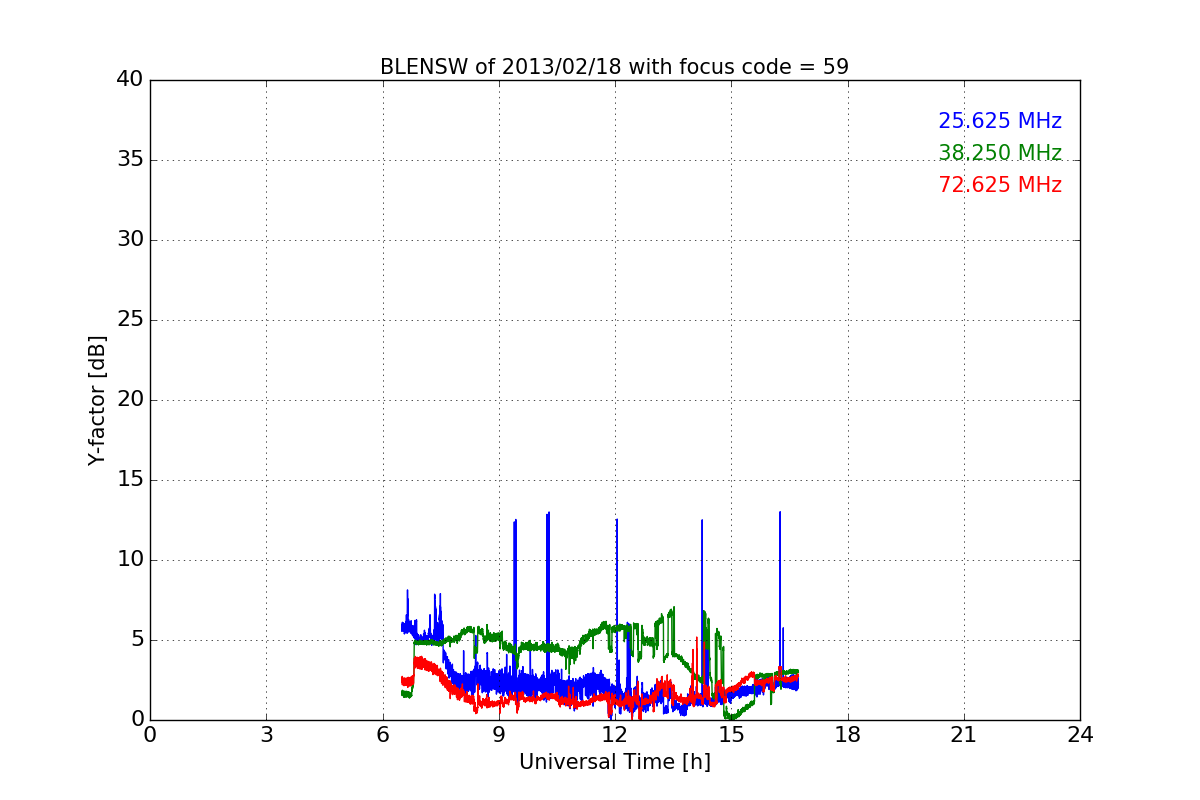Viewport: 1200px width, 800px height.
Task: Click the plot title 'BLENSW of 2013/02/18 with focus code = 59'
Action: (614, 67)
